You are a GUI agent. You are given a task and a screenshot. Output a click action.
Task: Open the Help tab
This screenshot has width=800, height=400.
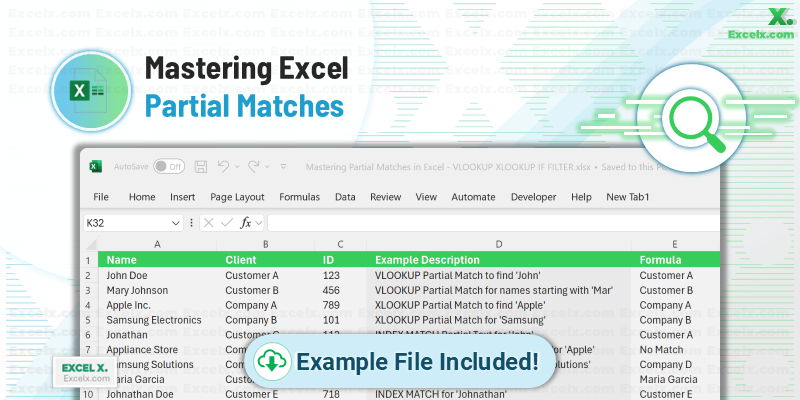pyautogui.click(x=581, y=197)
